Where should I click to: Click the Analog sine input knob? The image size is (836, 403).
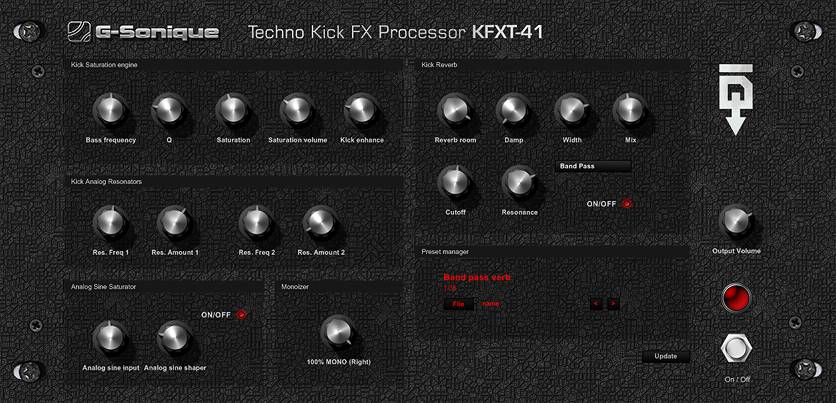pos(110,338)
